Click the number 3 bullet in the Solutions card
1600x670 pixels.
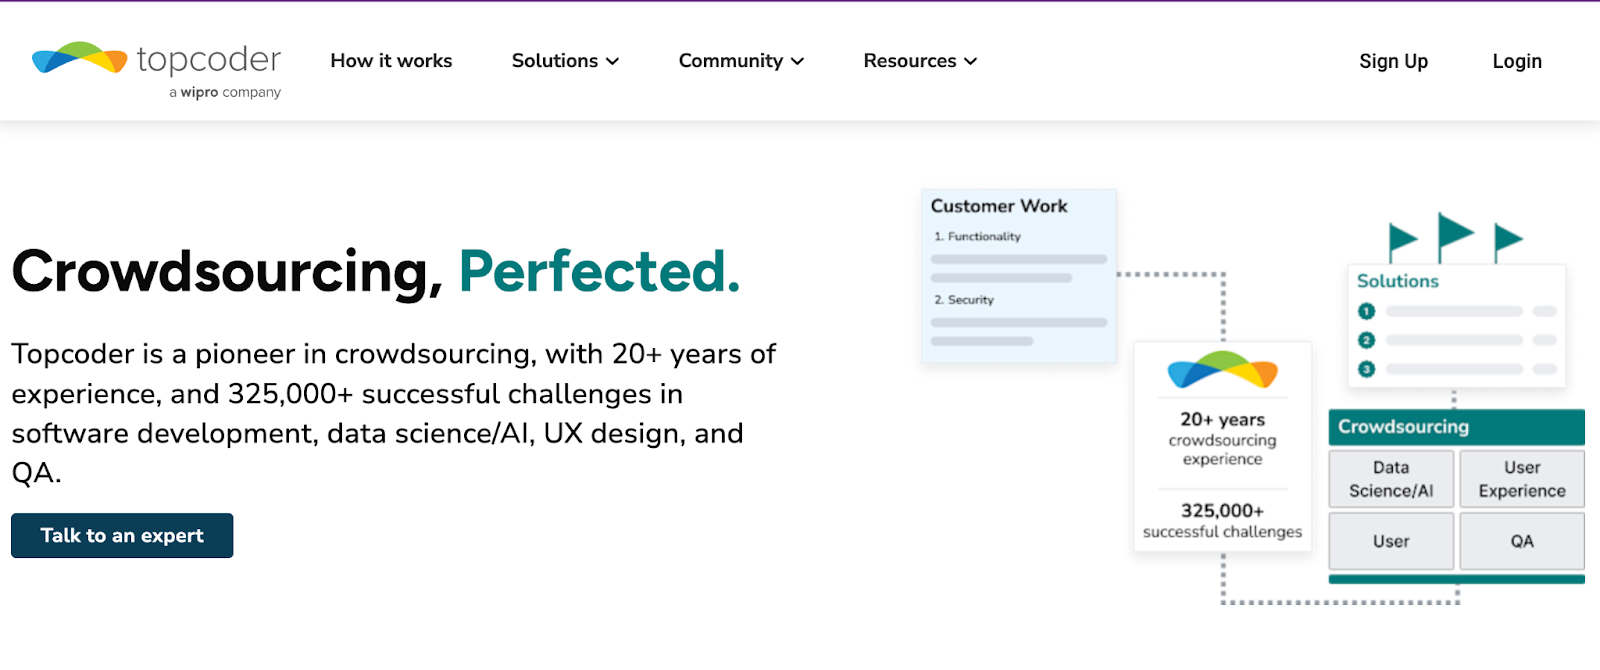point(1366,369)
